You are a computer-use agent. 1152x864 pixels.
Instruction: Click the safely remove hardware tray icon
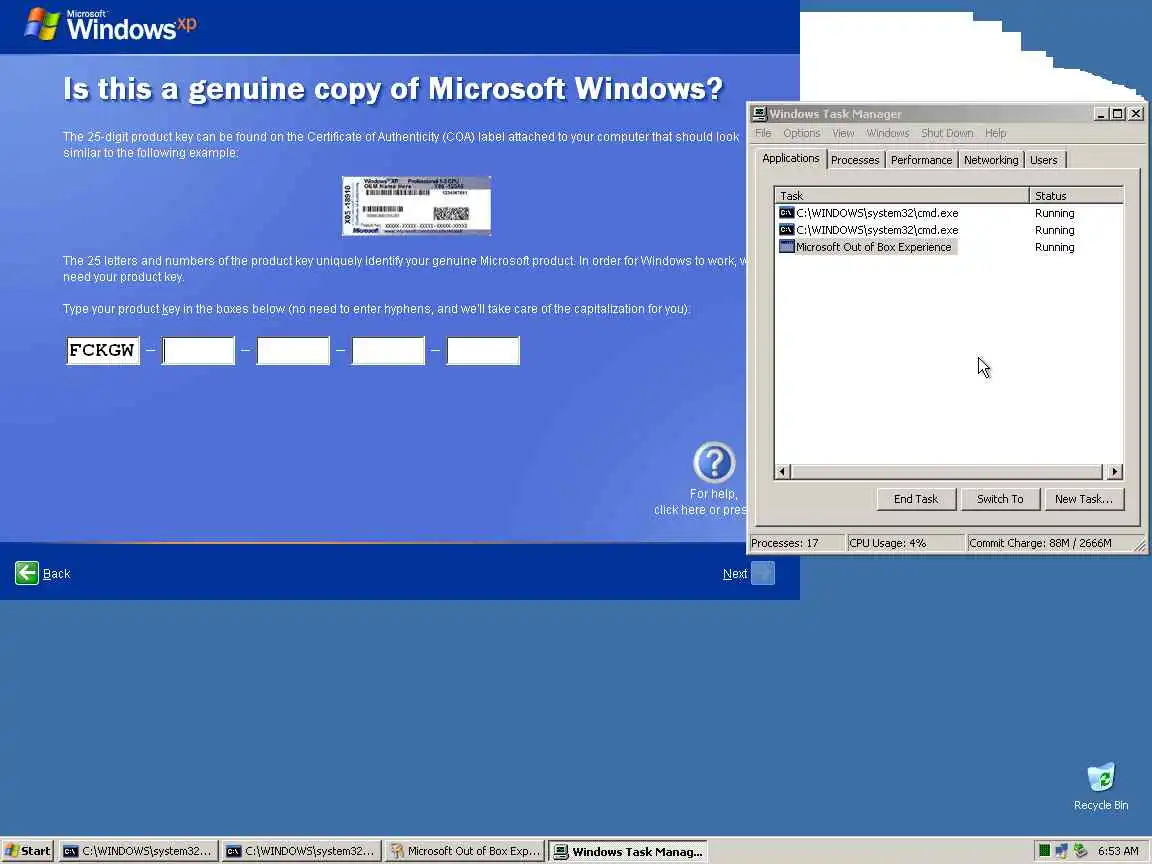(1080, 851)
